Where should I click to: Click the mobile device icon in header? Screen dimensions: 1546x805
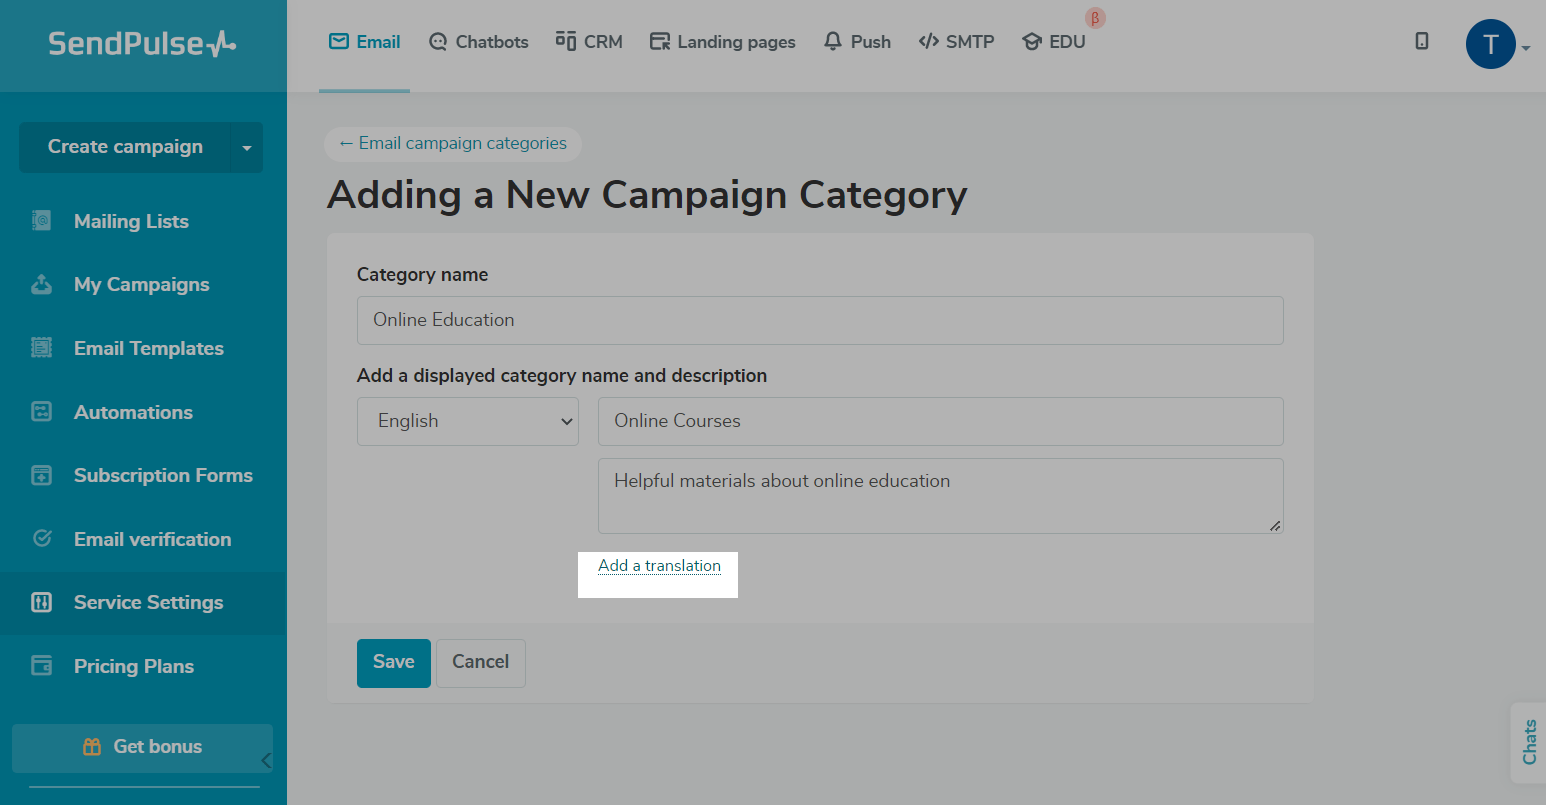click(x=1422, y=41)
